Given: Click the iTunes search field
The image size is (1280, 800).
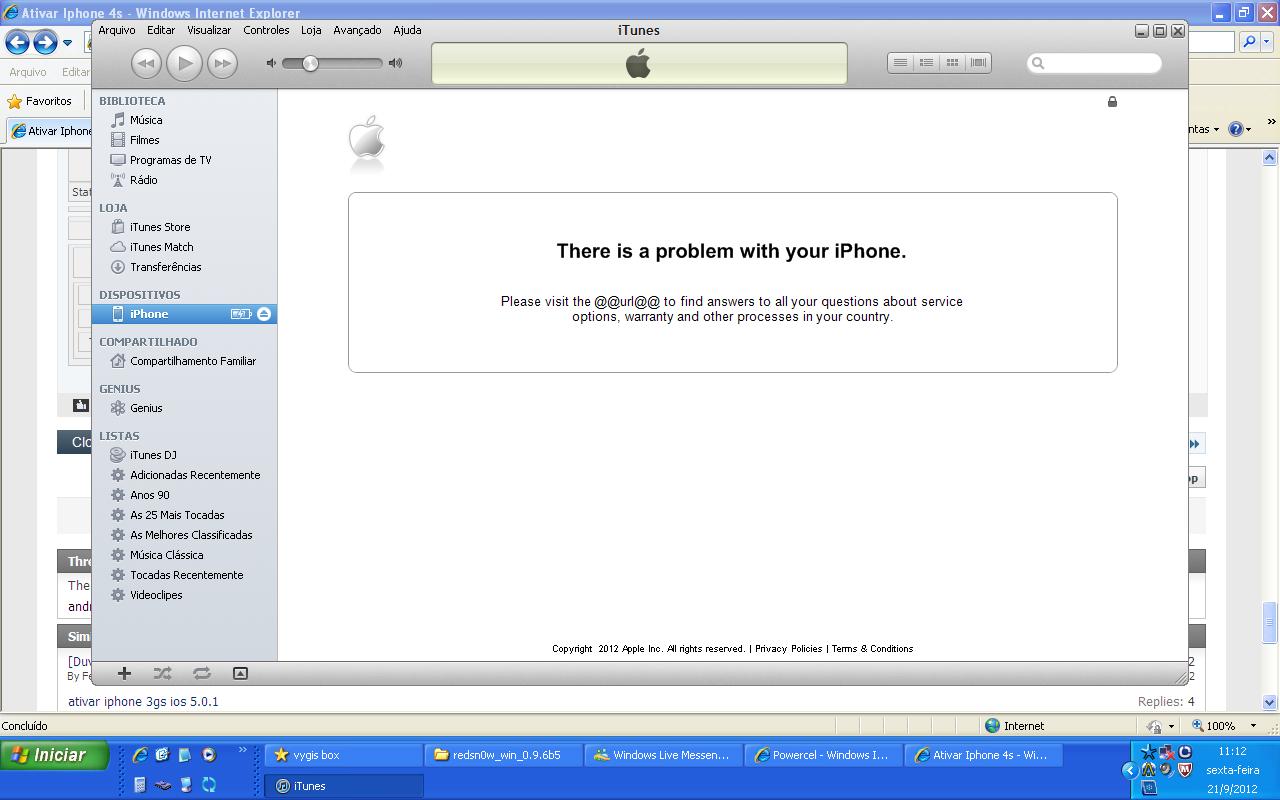Looking at the screenshot, I should coord(1094,63).
